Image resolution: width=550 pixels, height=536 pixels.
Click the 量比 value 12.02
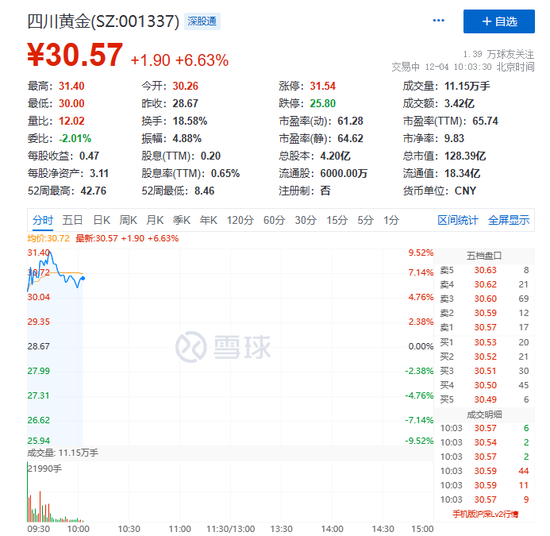click(72, 121)
